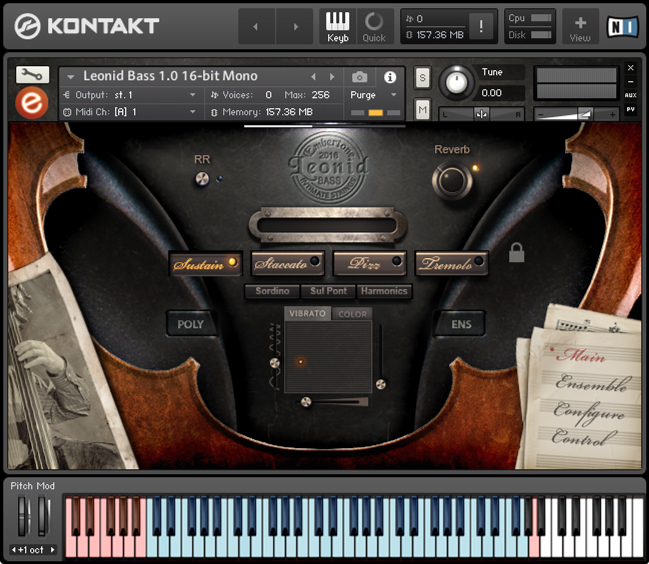Image resolution: width=649 pixels, height=564 pixels.
Task: Enable the Tremolo articulation
Action: [451, 264]
